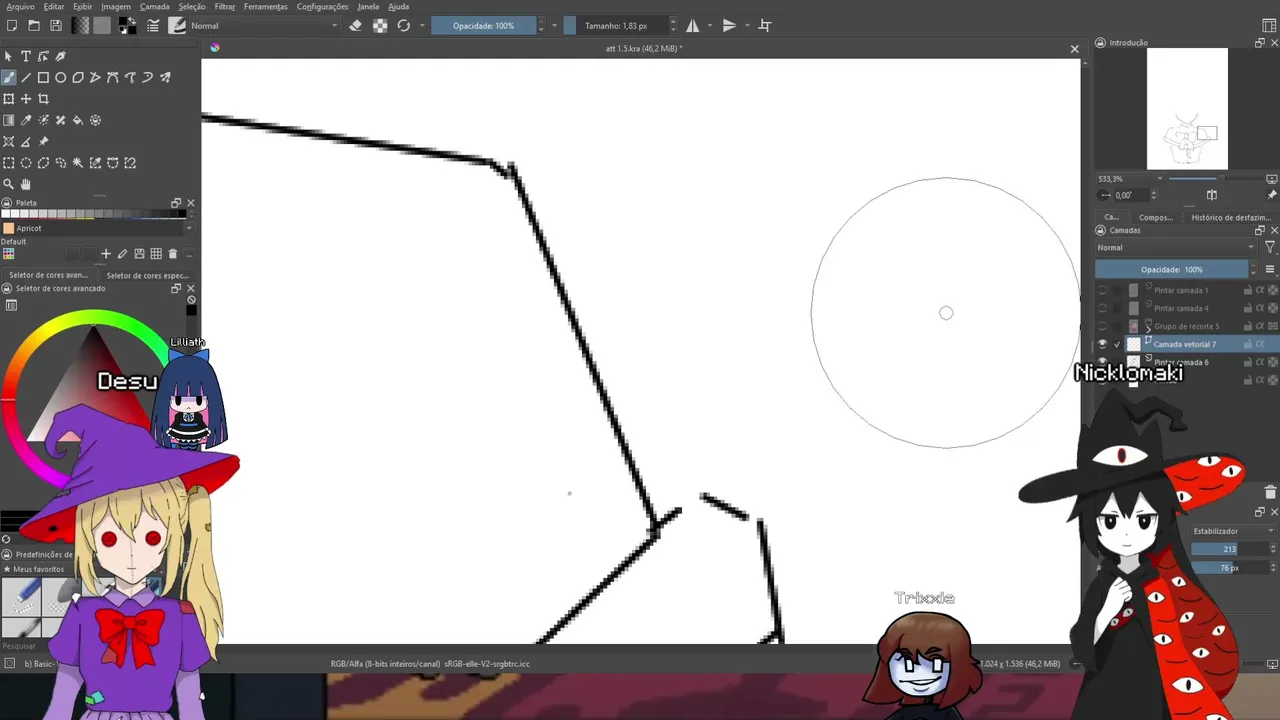Open the Editar menu

click(54, 6)
